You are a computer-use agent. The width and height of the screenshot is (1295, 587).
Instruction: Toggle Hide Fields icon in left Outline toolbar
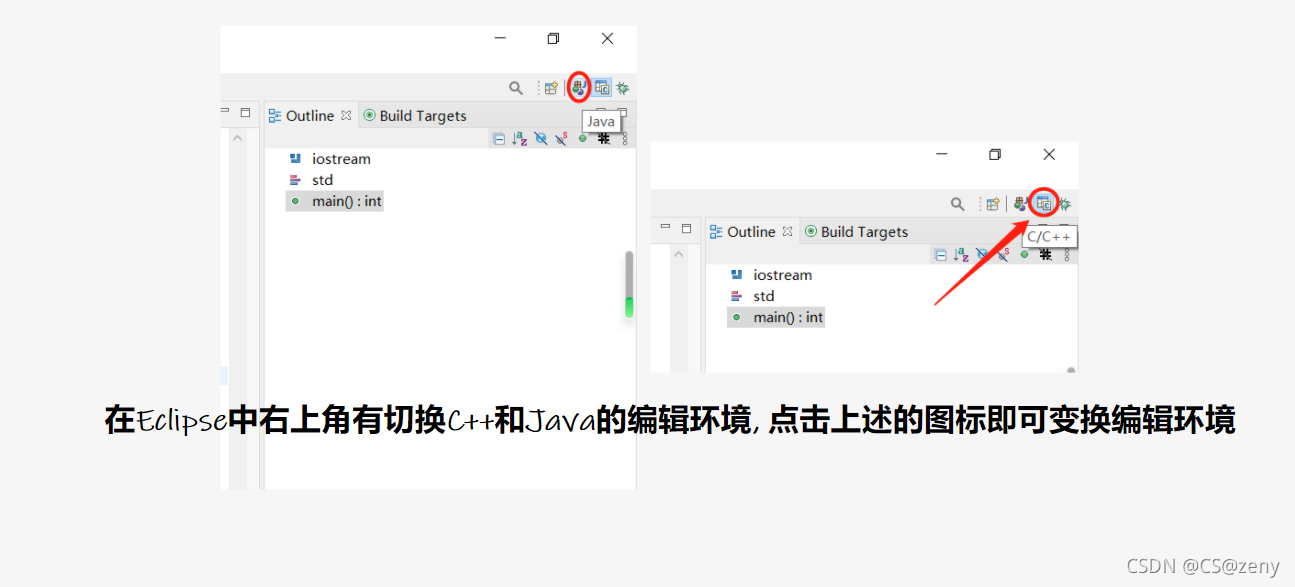click(541, 139)
